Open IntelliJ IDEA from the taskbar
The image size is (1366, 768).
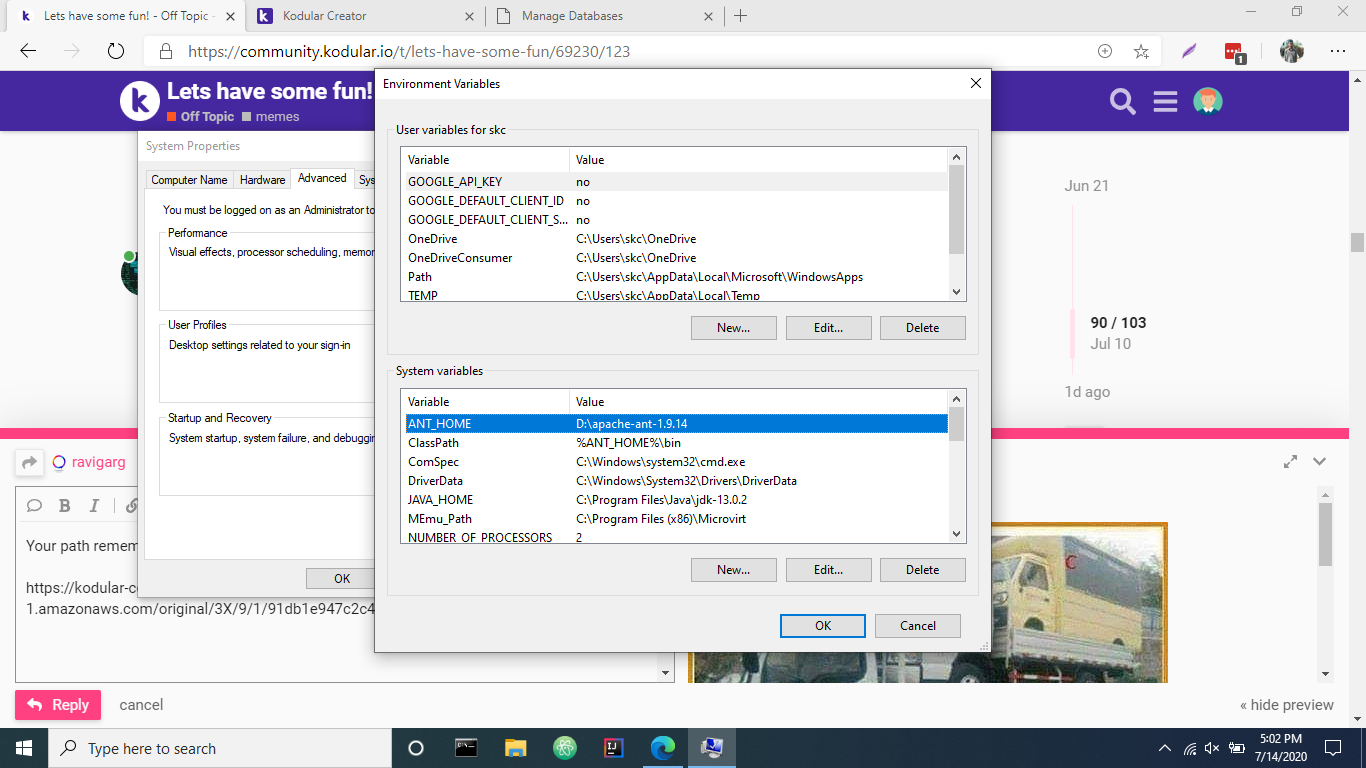613,748
